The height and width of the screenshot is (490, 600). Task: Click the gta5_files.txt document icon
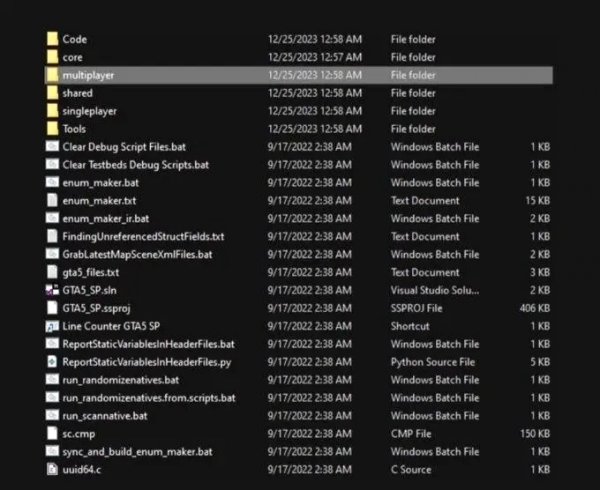(x=52, y=272)
